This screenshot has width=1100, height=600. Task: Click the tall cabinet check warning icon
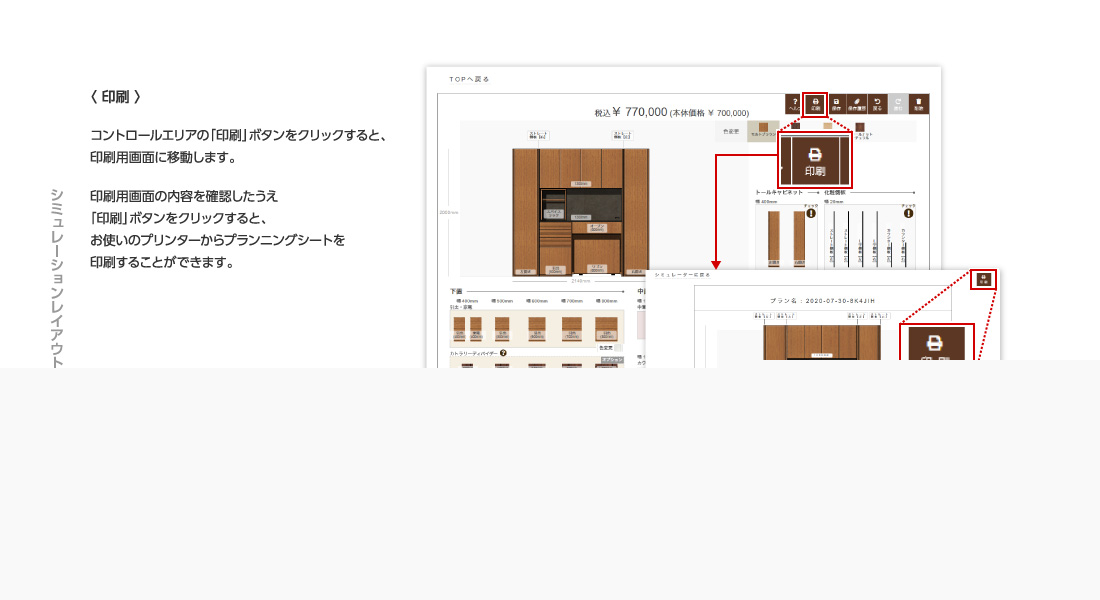811,213
